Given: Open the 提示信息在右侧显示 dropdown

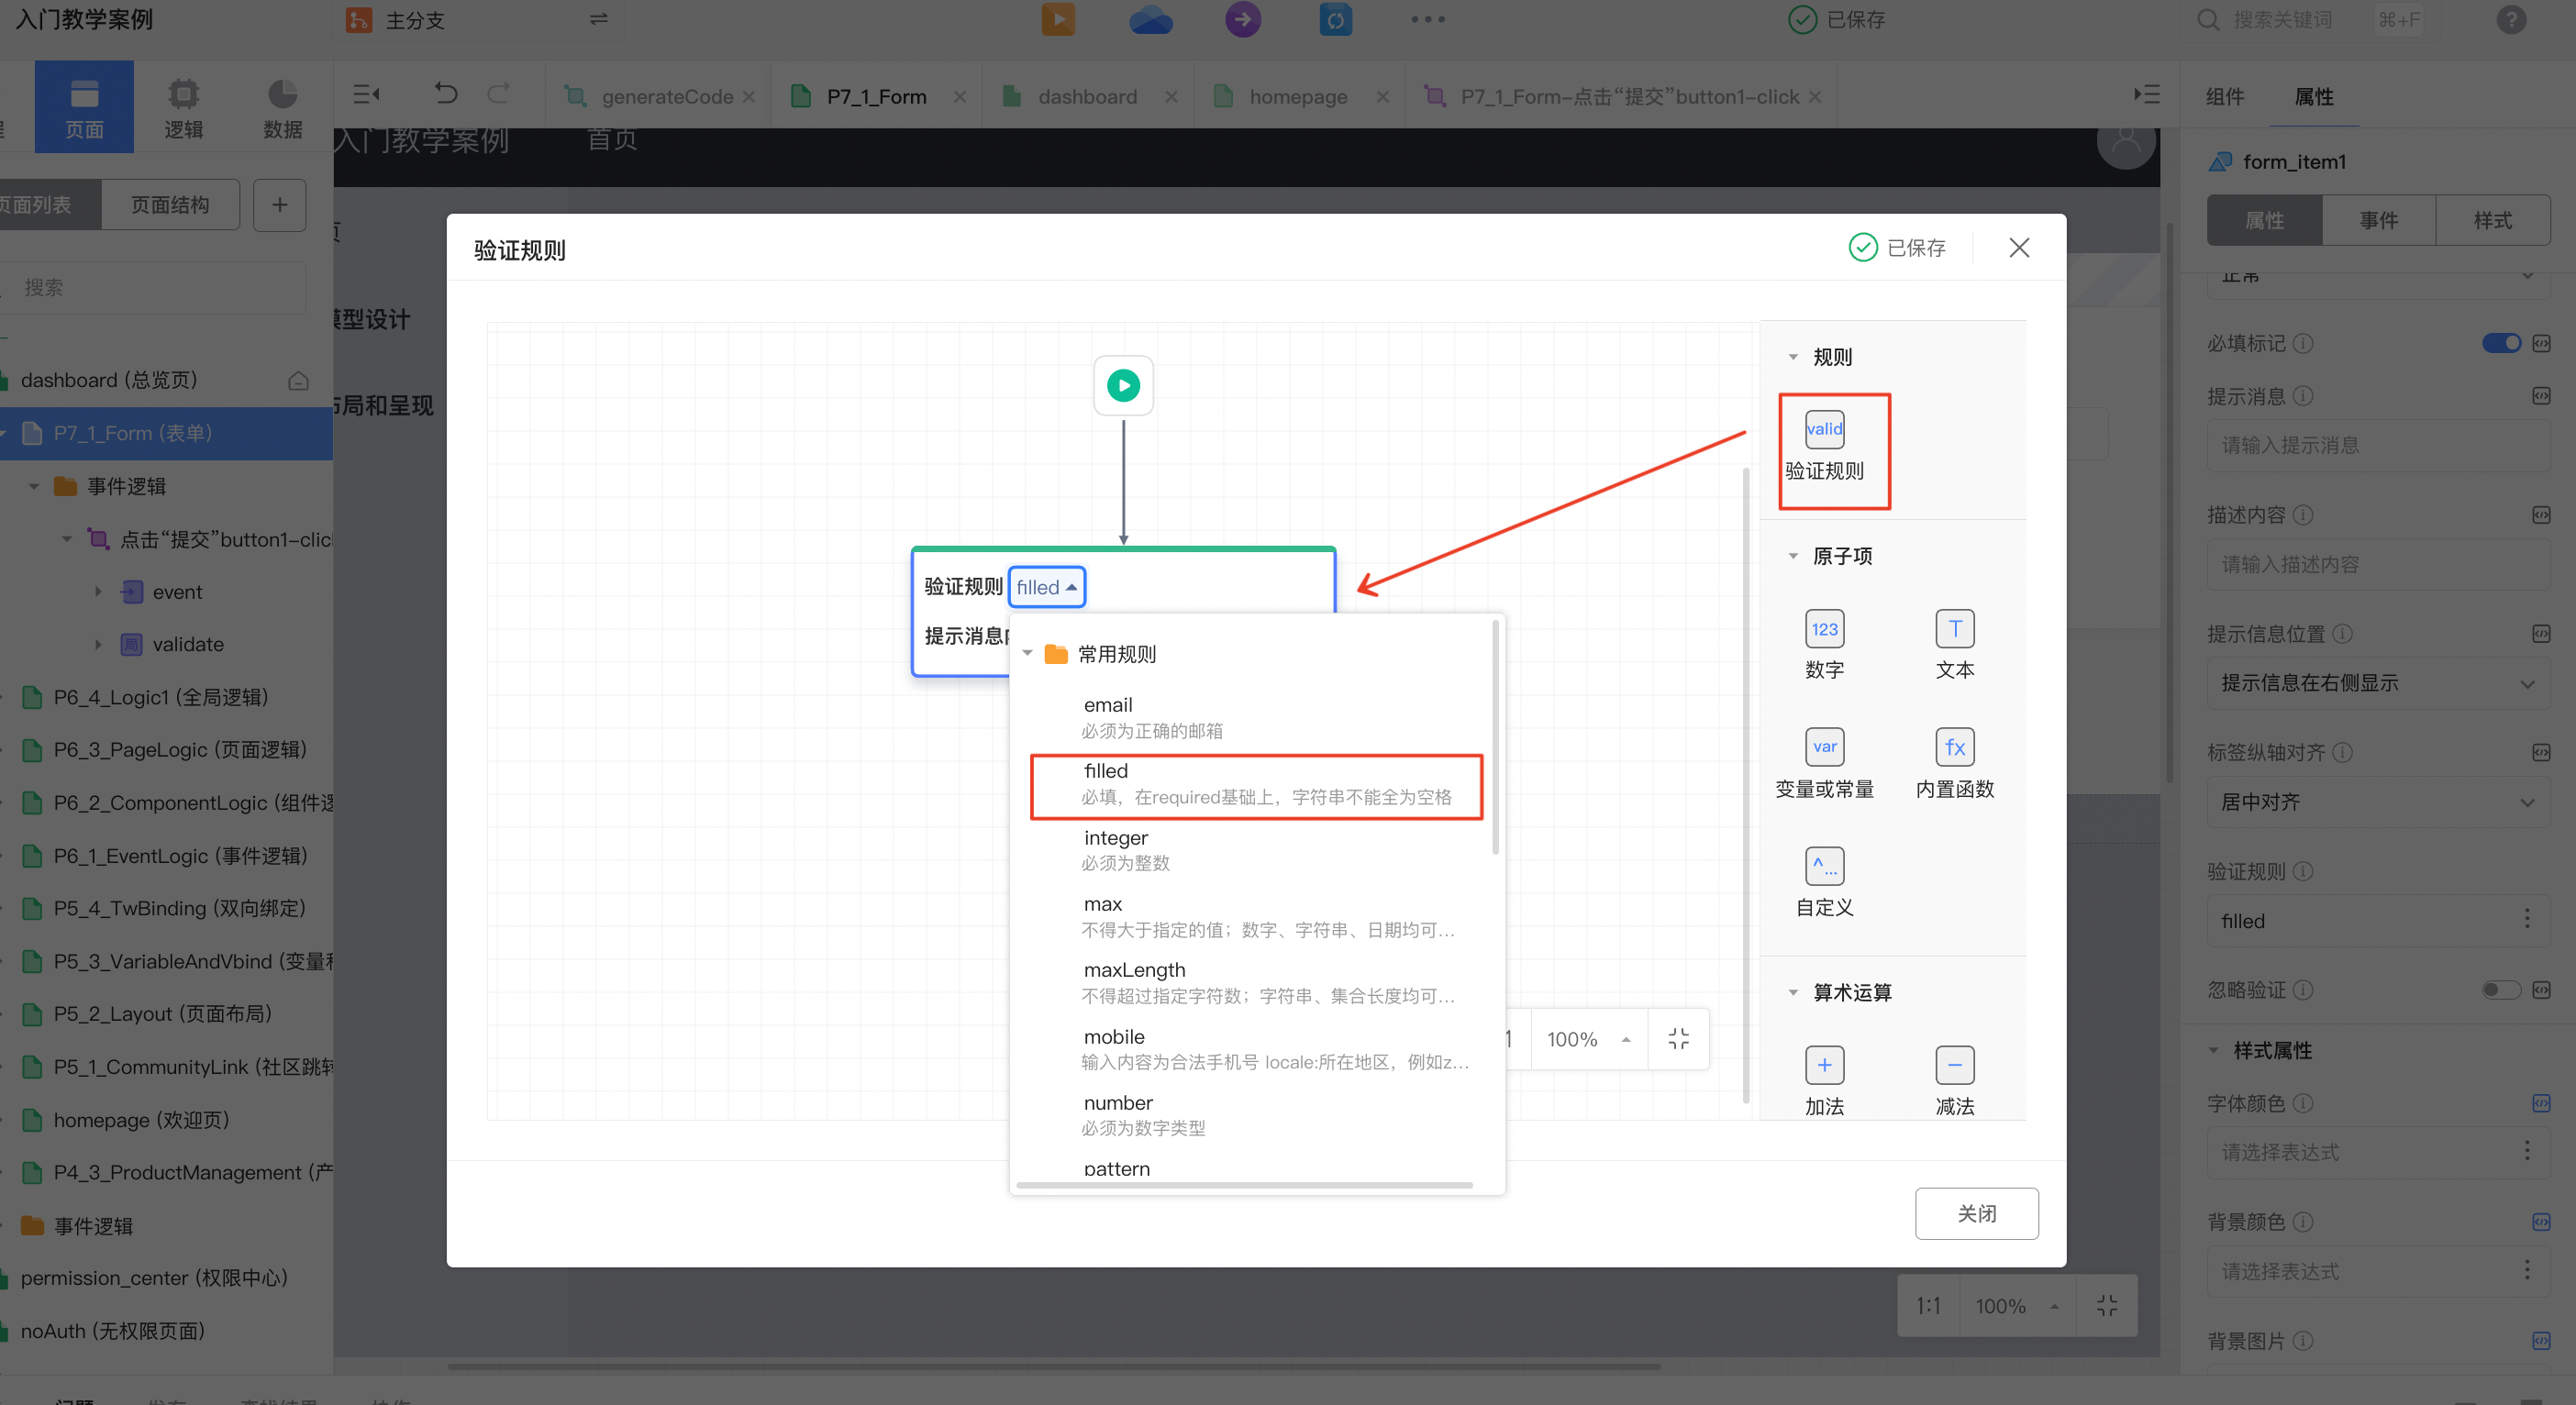Looking at the screenshot, I should tap(2377, 684).
